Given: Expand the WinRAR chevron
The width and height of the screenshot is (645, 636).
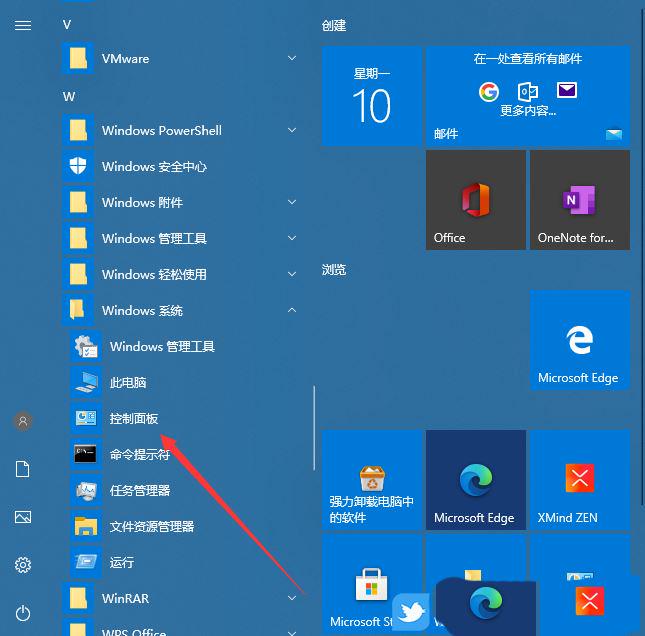Looking at the screenshot, I should (x=292, y=598).
